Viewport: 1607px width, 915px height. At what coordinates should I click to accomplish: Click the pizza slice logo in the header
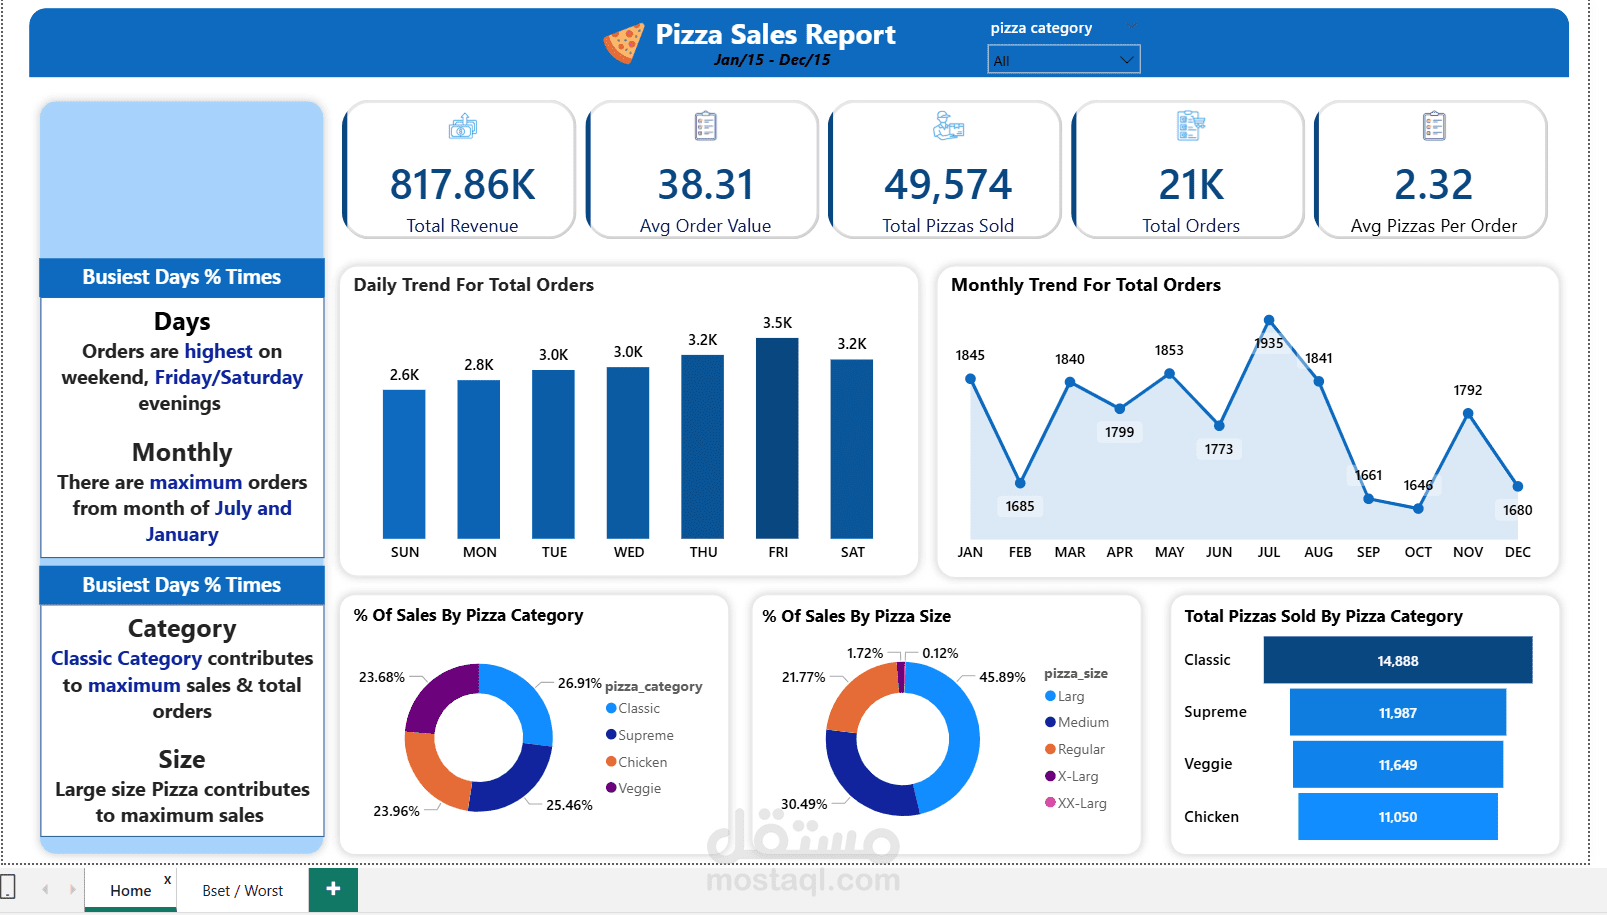[x=622, y=42]
